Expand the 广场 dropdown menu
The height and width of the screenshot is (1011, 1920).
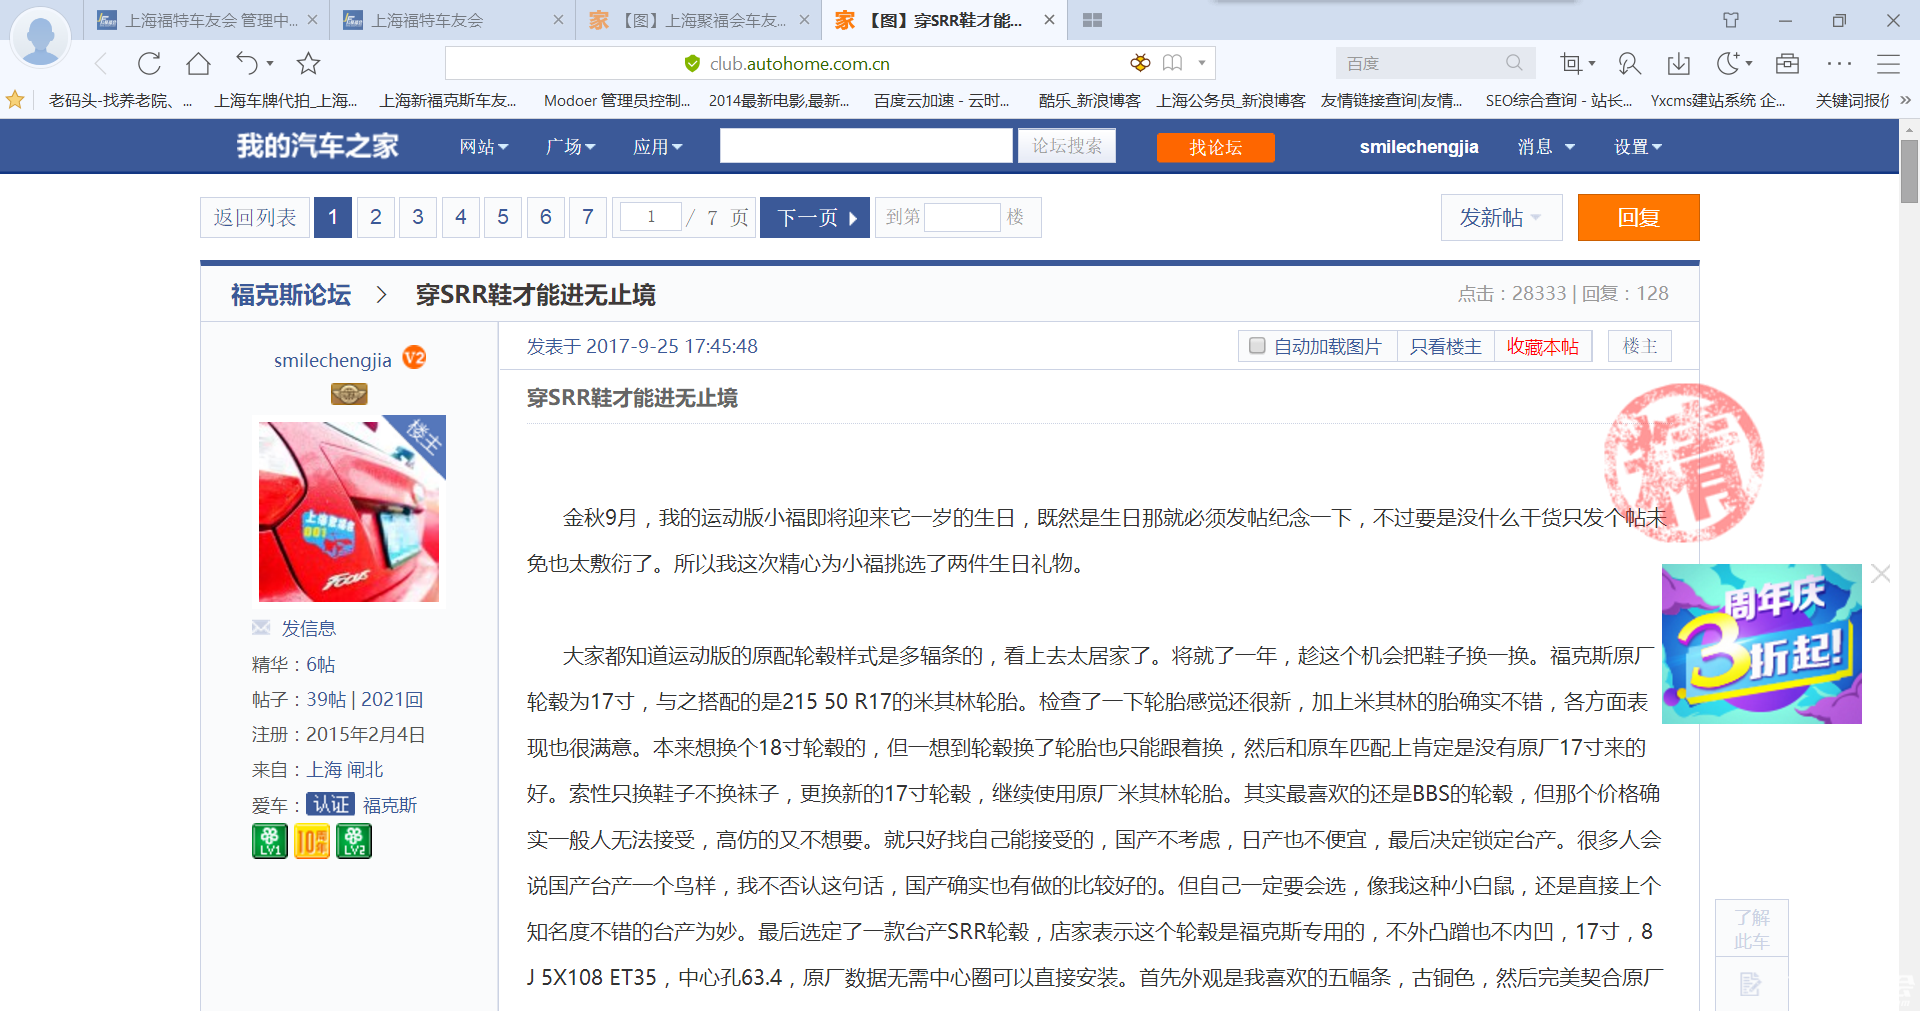click(x=570, y=147)
